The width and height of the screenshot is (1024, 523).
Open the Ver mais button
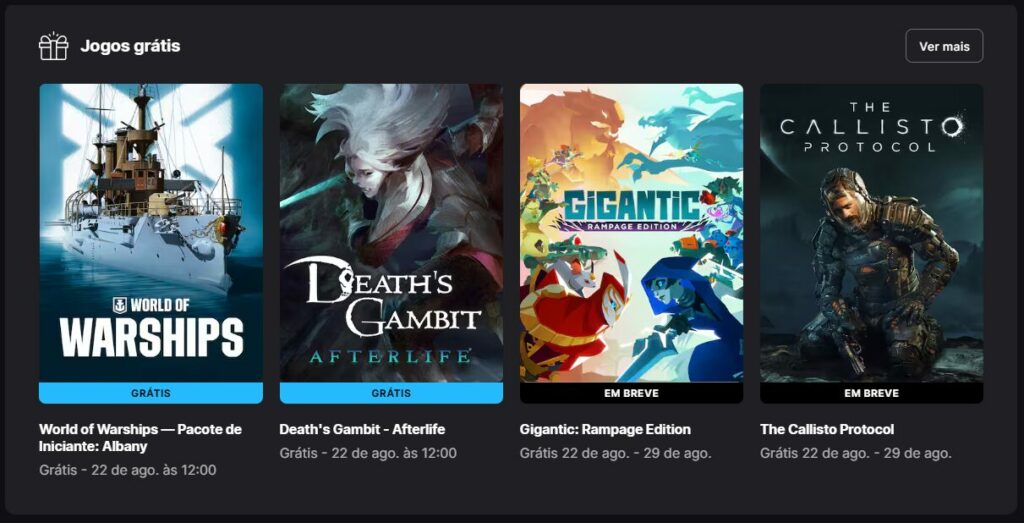(x=944, y=46)
